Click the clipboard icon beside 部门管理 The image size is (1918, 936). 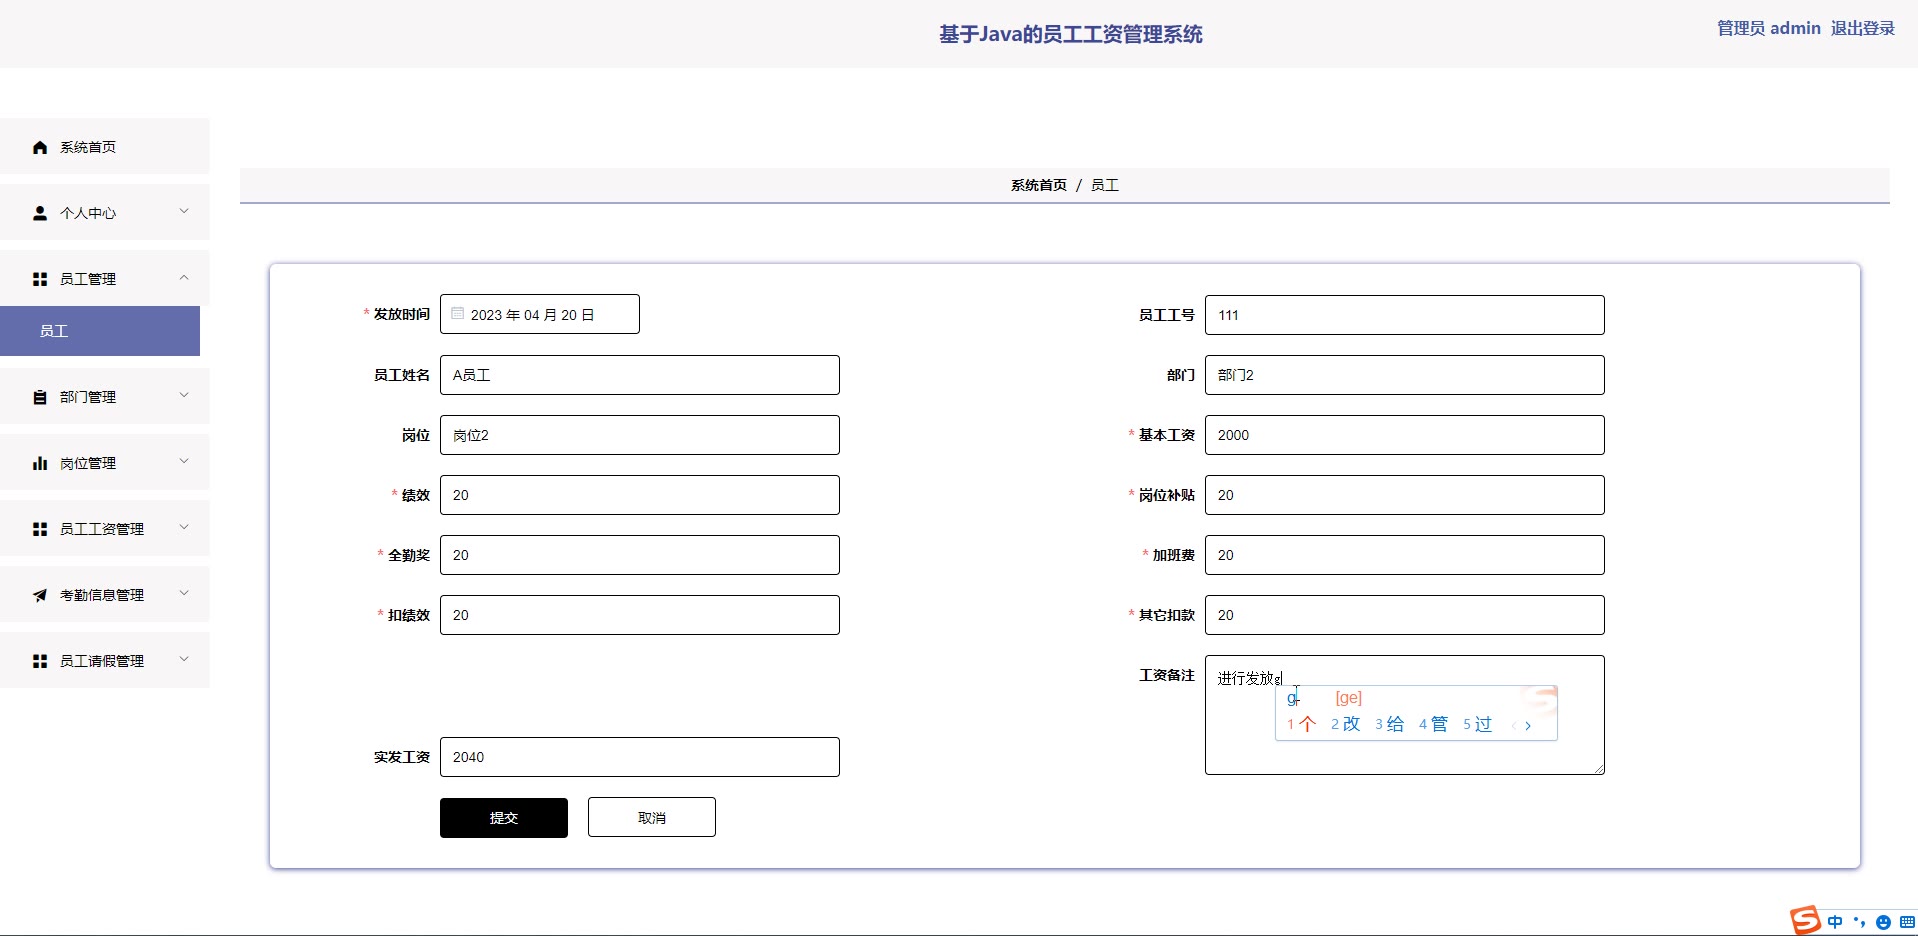click(x=40, y=397)
